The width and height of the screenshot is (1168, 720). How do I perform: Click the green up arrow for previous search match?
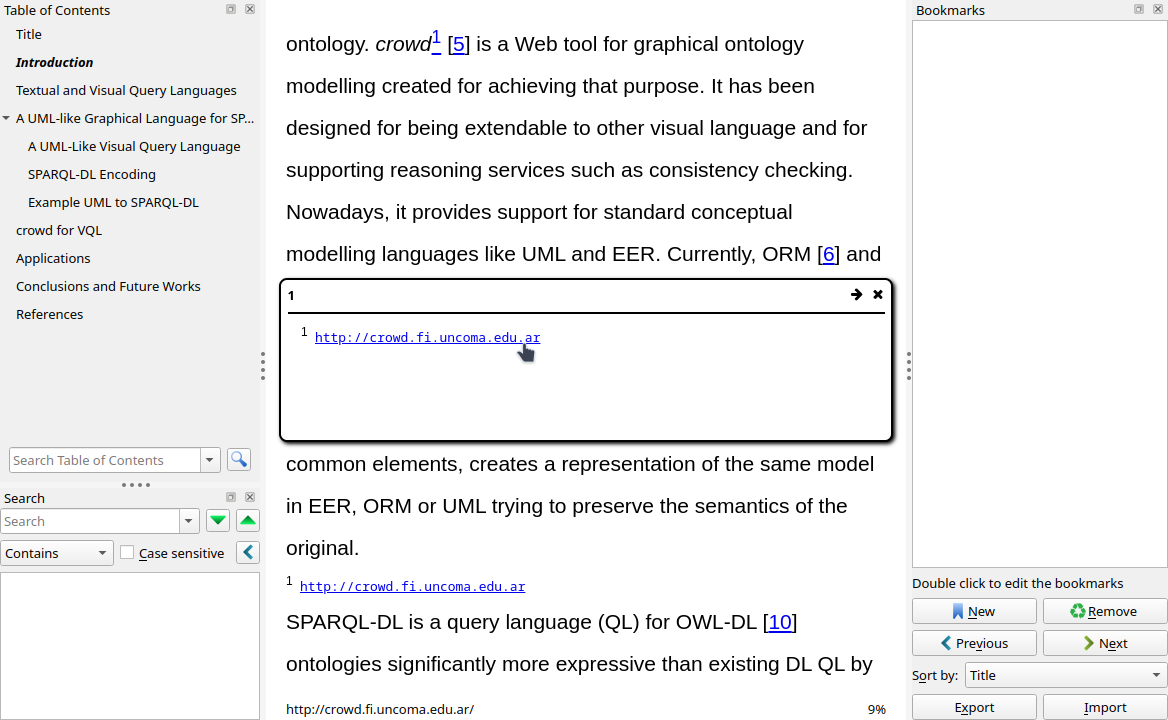pyautogui.click(x=247, y=520)
